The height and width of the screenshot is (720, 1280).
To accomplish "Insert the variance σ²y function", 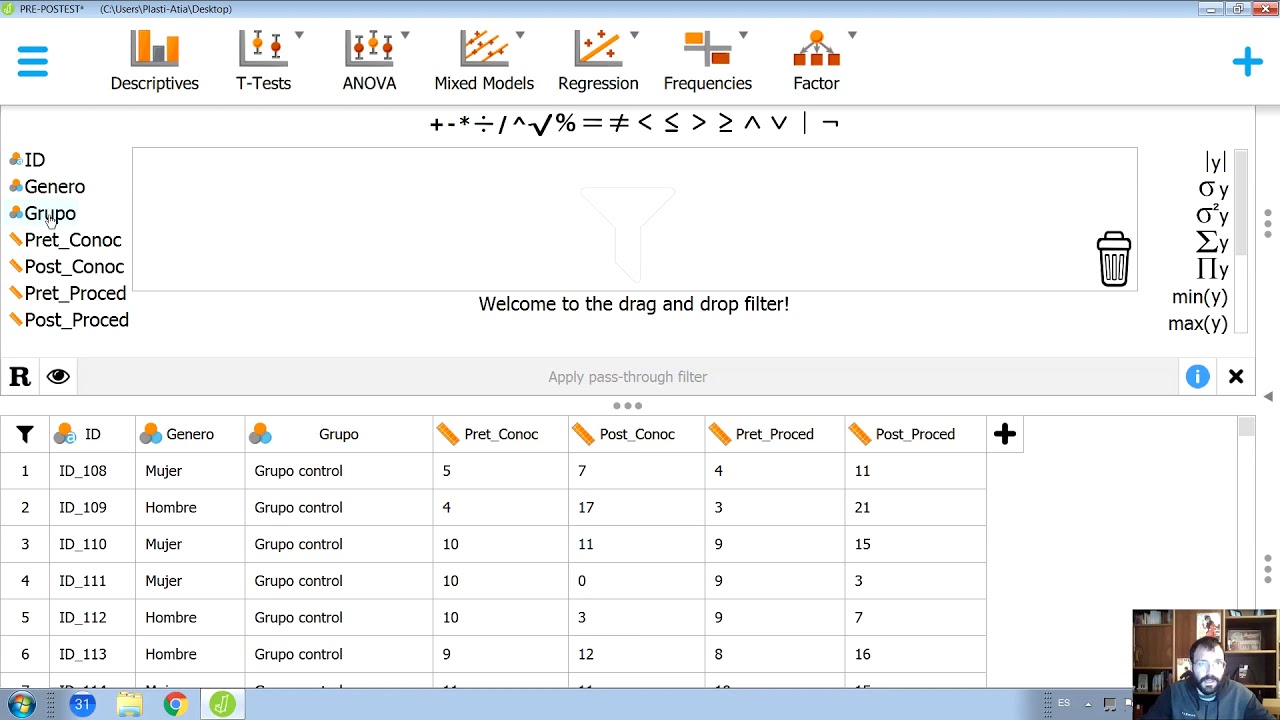I will click(x=1212, y=215).
